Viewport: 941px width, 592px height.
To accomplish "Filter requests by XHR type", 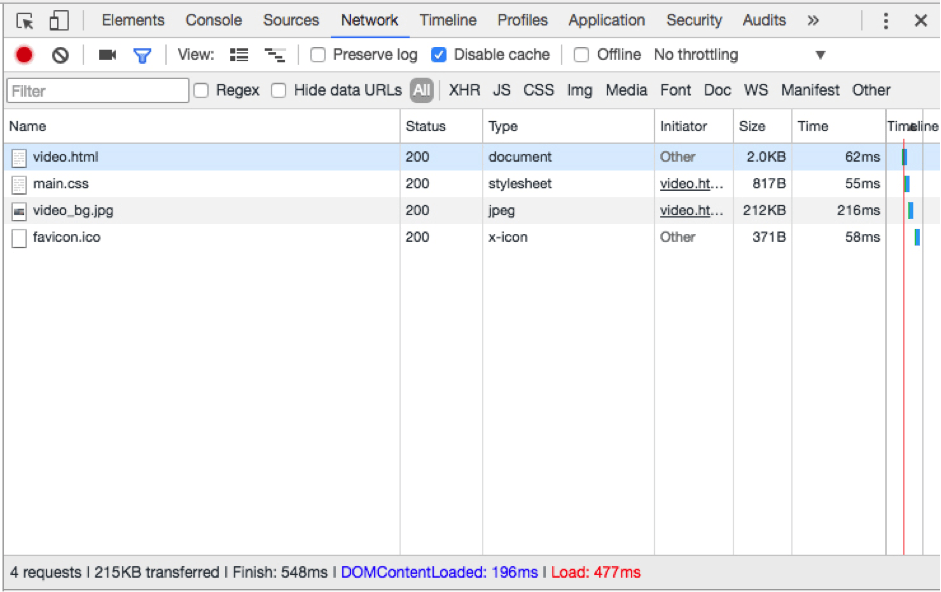I will (x=464, y=90).
